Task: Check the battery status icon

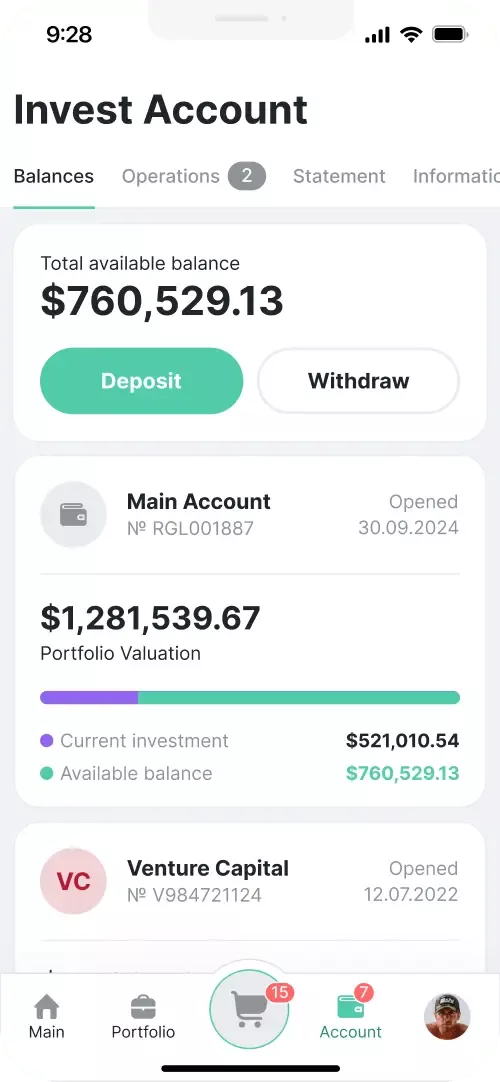Action: [x=450, y=34]
